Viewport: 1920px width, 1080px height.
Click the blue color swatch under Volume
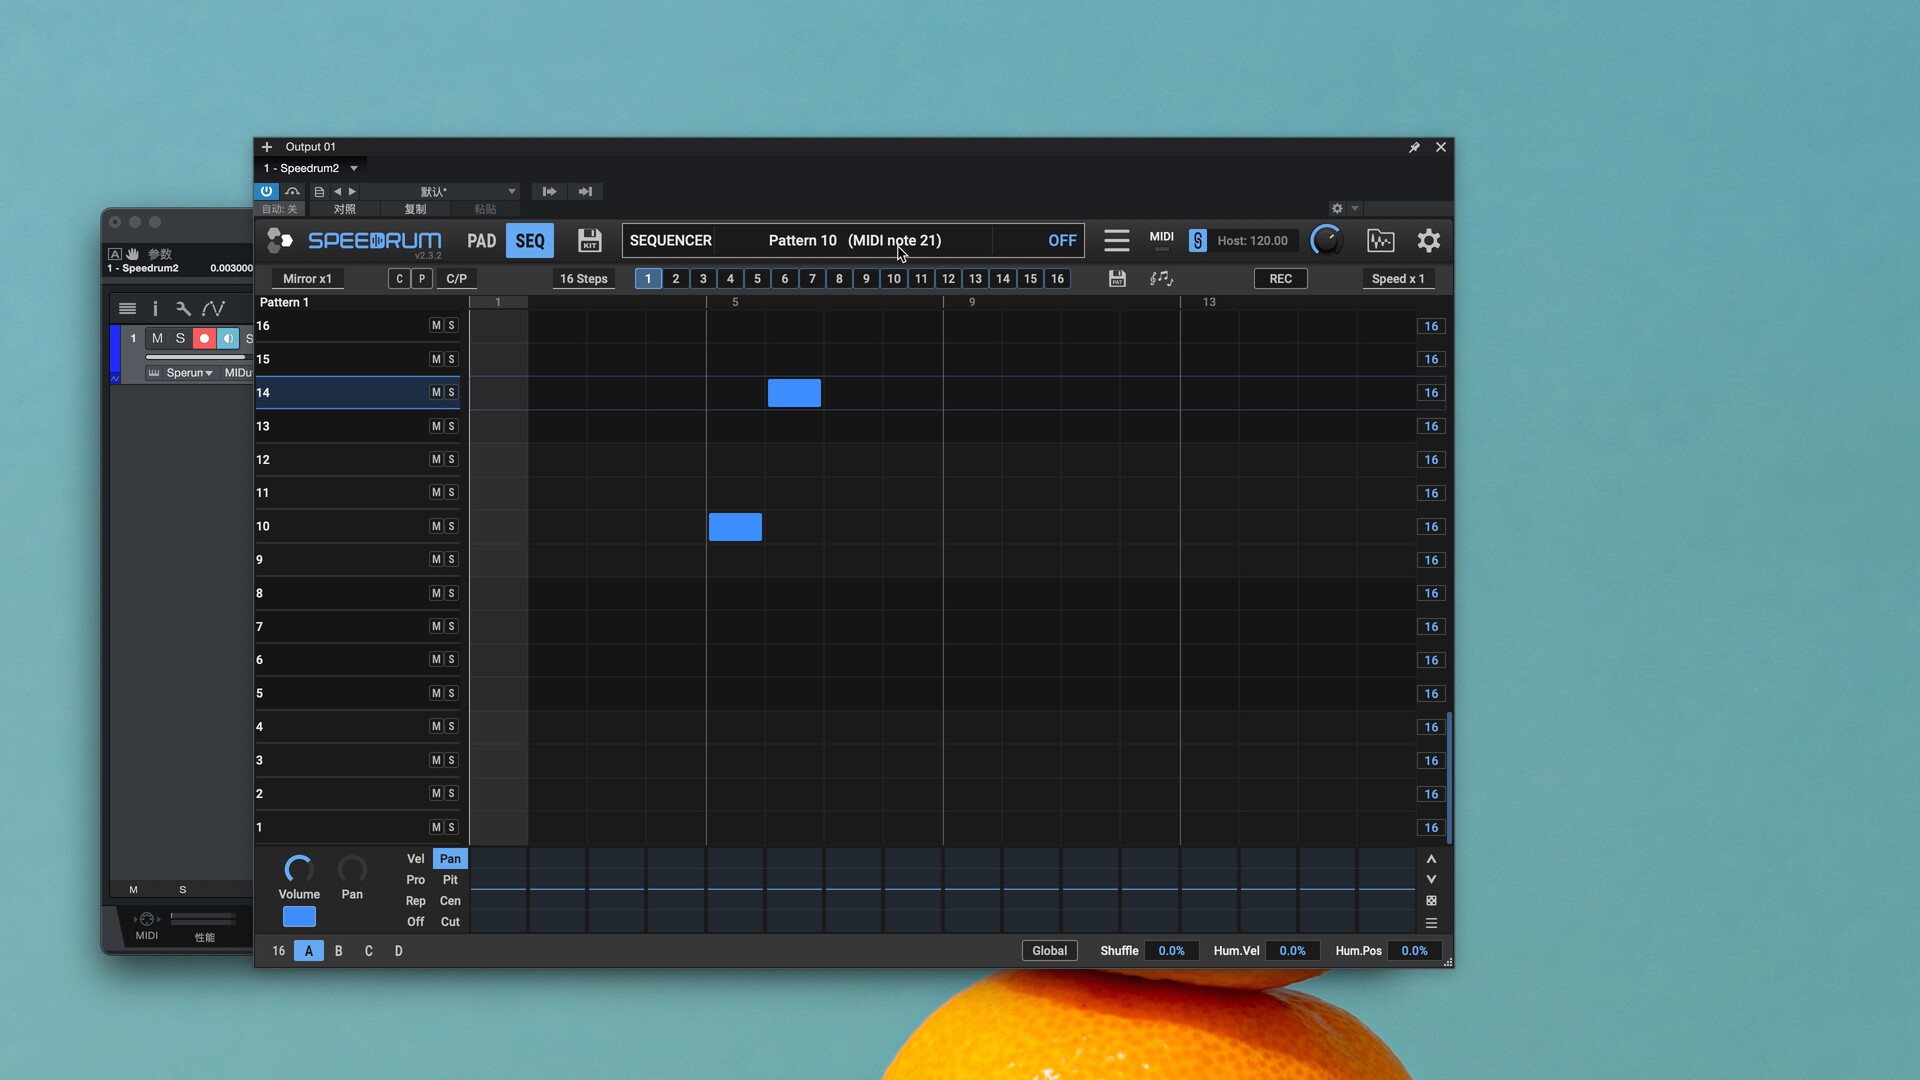299,917
